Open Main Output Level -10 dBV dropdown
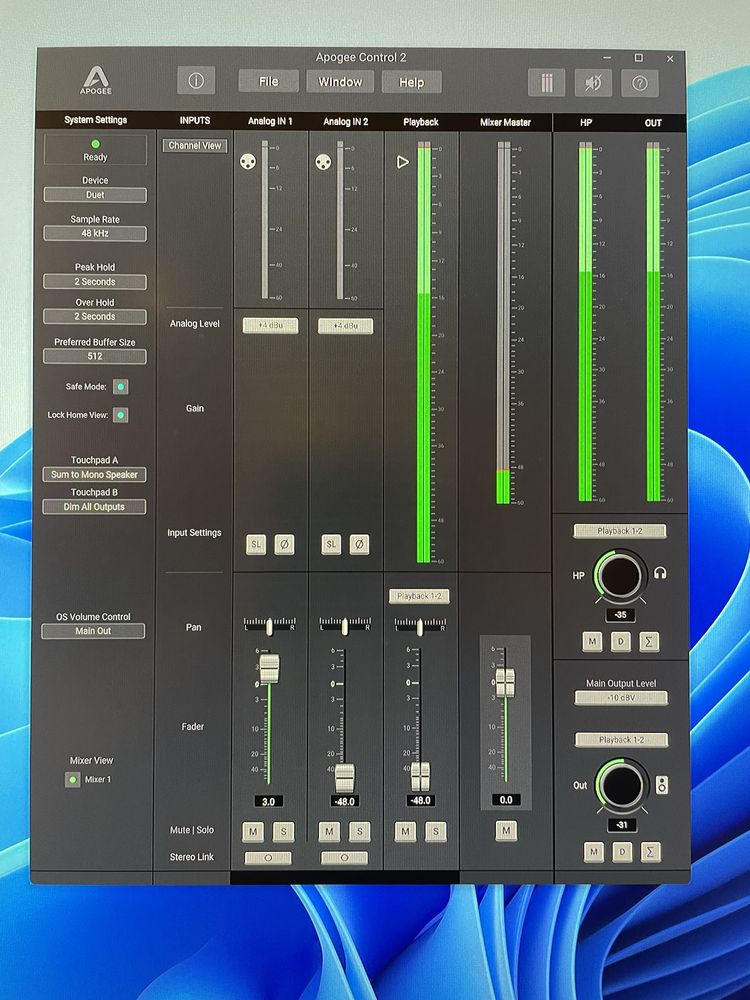This screenshot has height=1000, width=750. click(621, 698)
